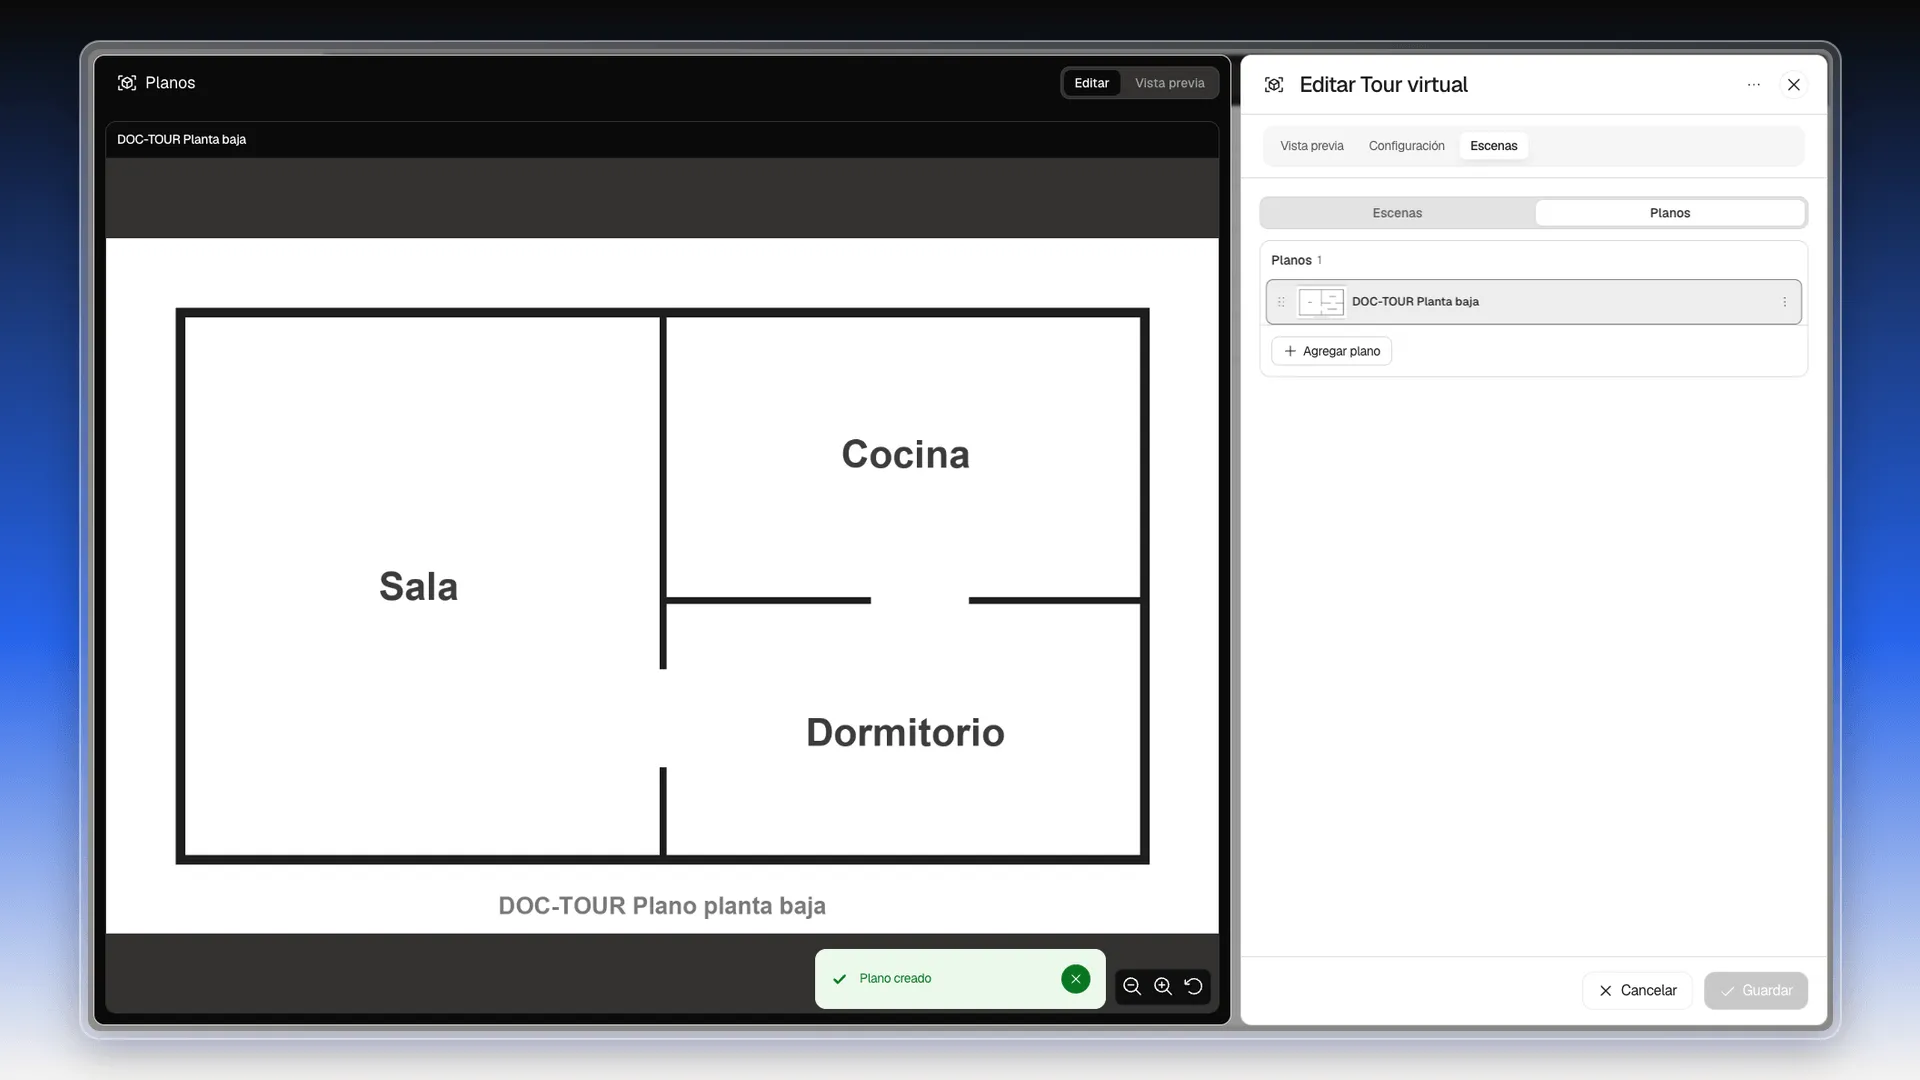Viewport: 1920px width, 1080px height.
Task: Switch to Editar mode in Planos
Action: pyautogui.click(x=1092, y=83)
